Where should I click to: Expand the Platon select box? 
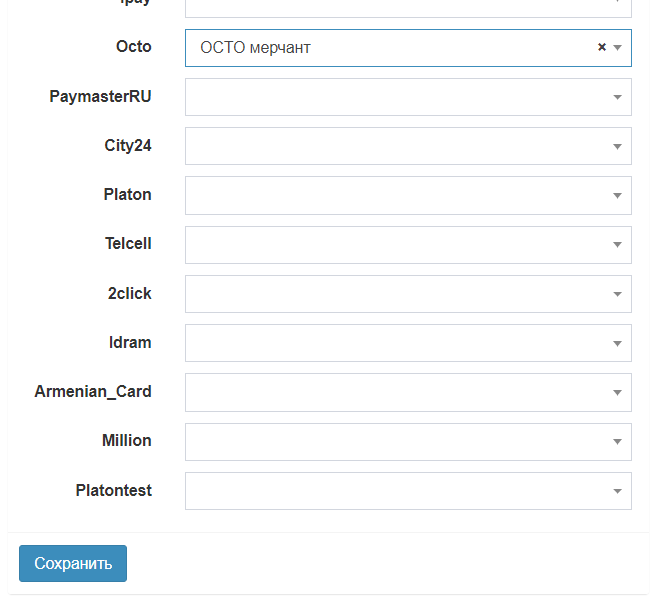(x=408, y=195)
